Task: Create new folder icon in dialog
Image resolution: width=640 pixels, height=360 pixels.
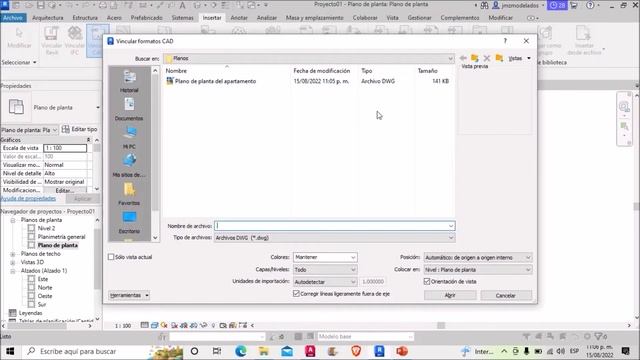Action: click(x=499, y=58)
